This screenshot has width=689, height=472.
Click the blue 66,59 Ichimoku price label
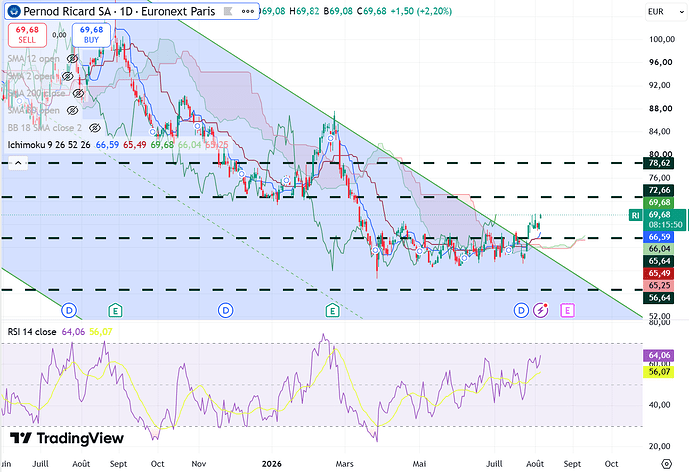(660, 237)
